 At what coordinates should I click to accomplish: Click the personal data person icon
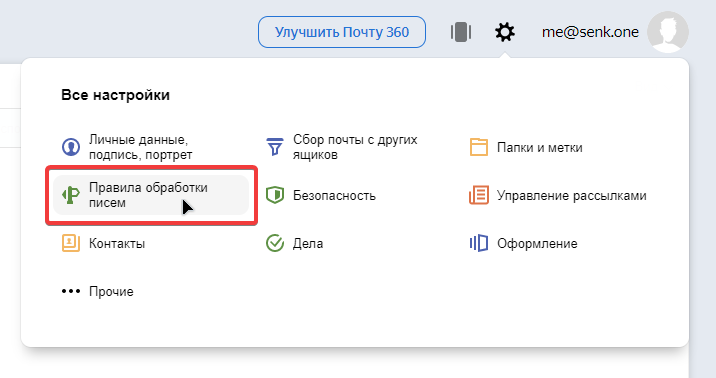coord(71,147)
